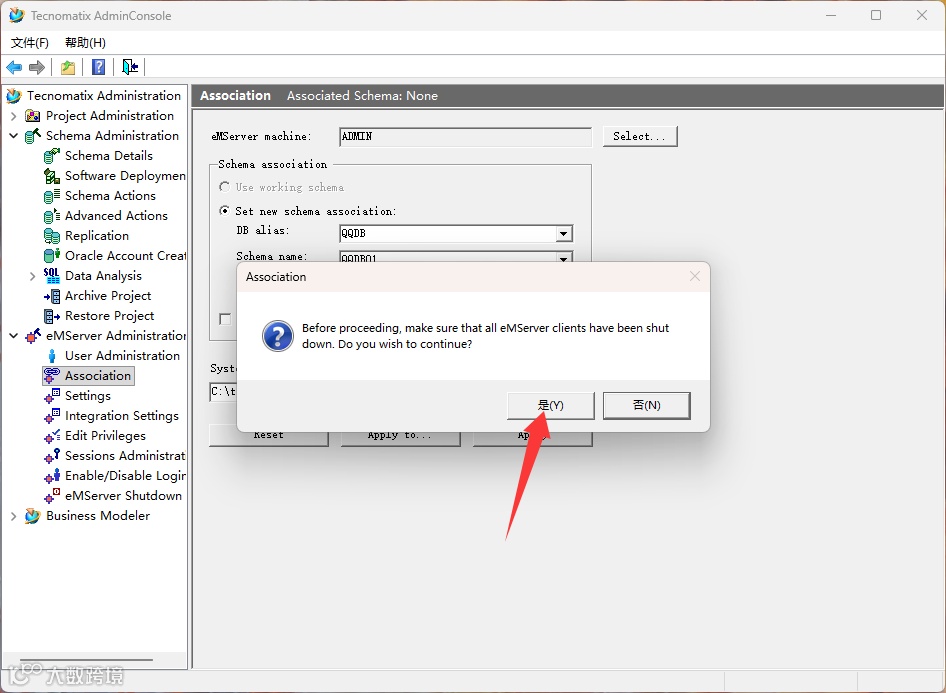Select Tecnomatix Administration root node
Screen dimensions: 946x693
pos(104,95)
